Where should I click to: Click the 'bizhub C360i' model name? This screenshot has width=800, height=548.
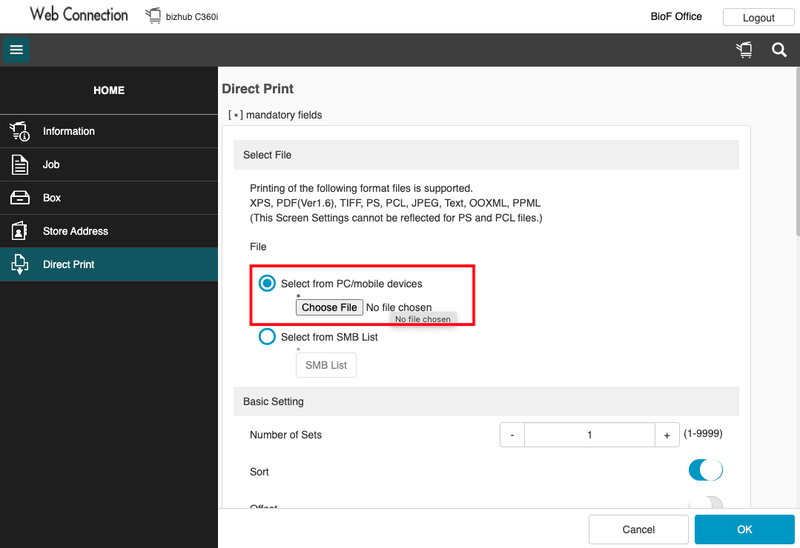click(192, 17)
